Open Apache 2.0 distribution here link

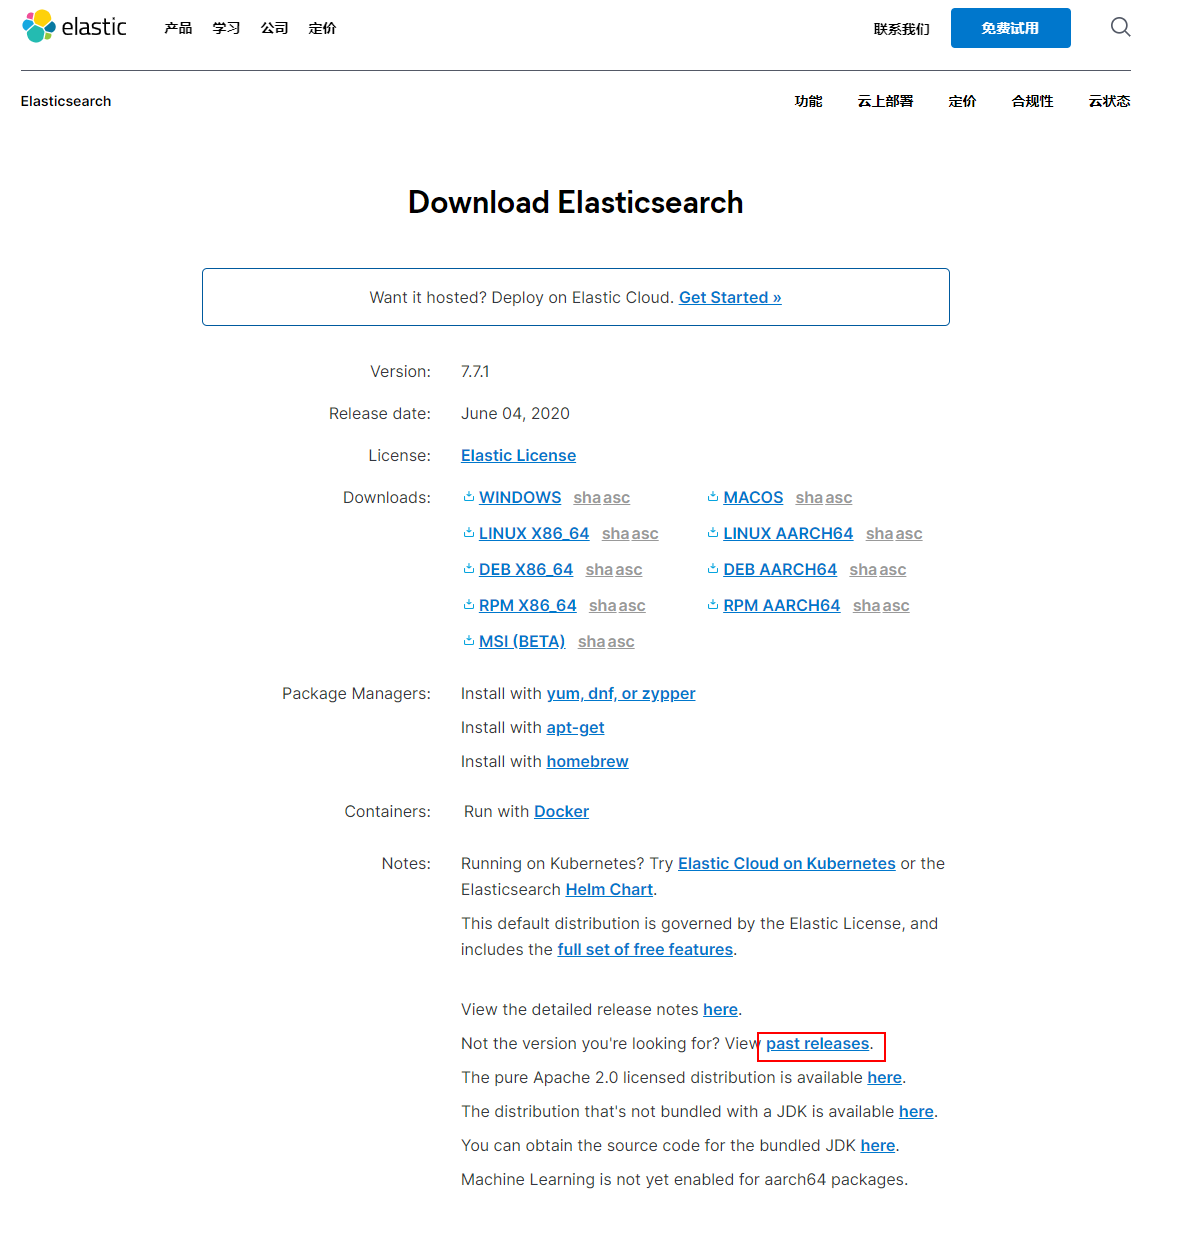coord(885,1077)
